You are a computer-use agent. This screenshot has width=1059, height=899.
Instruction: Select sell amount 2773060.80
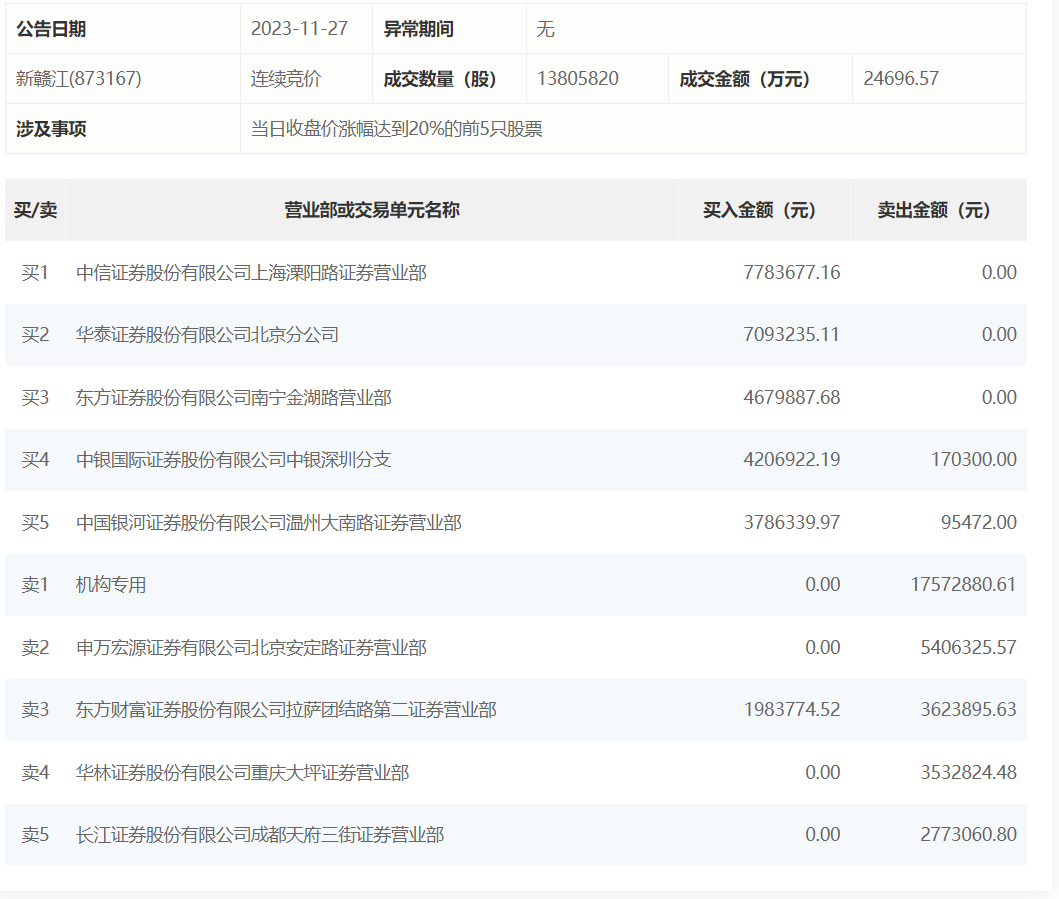coord(968,834)
